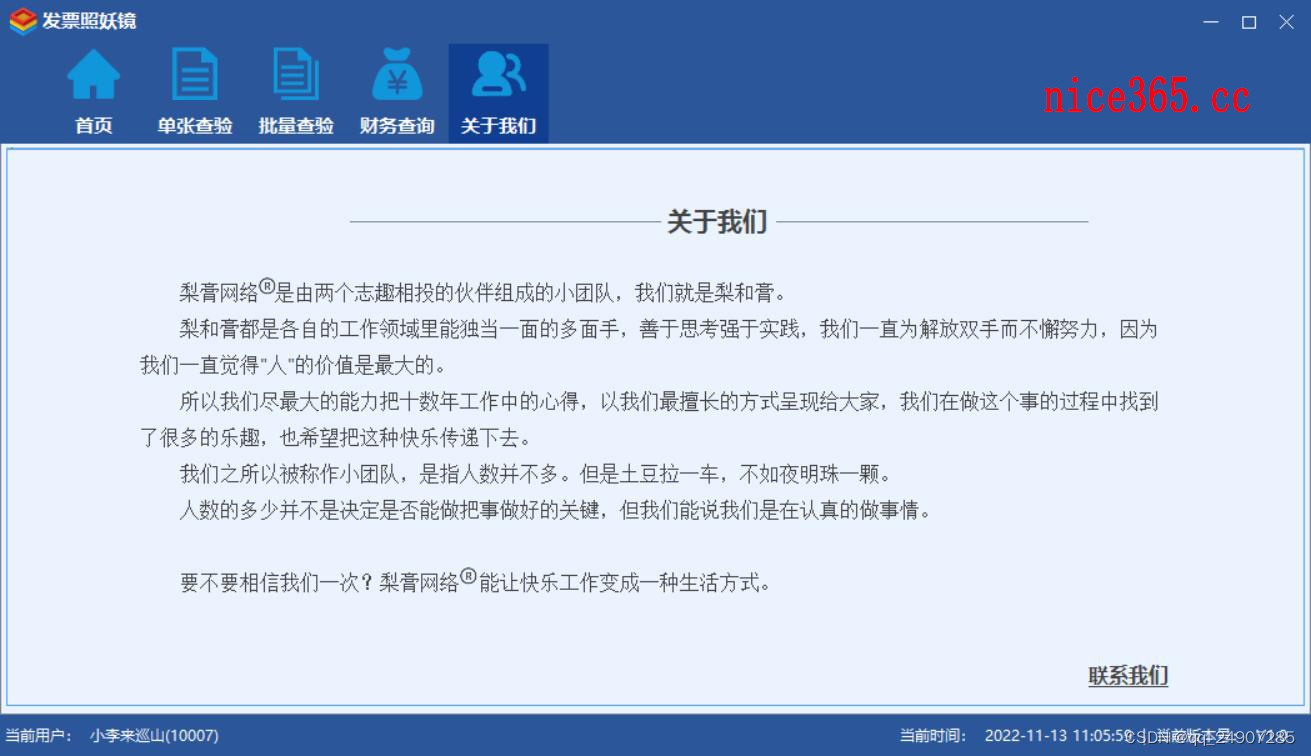Click line 要不要相信我们一次
1311x756 pixels.
point(476,581)
